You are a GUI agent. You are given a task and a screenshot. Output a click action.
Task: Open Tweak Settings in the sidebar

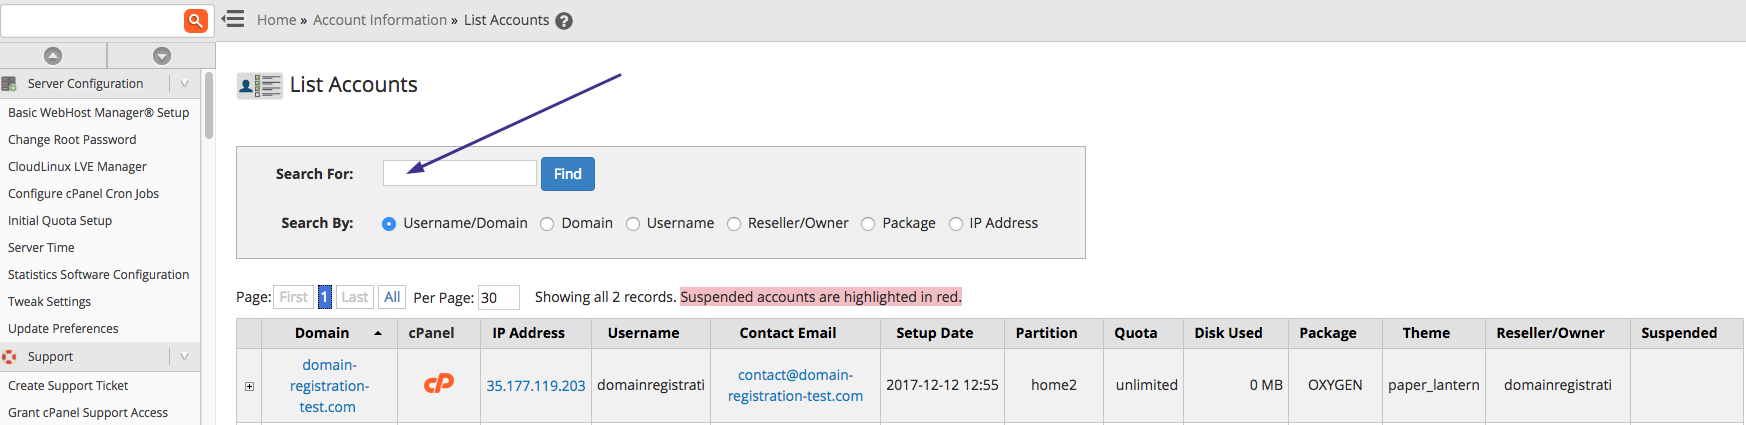pos(49,302)
